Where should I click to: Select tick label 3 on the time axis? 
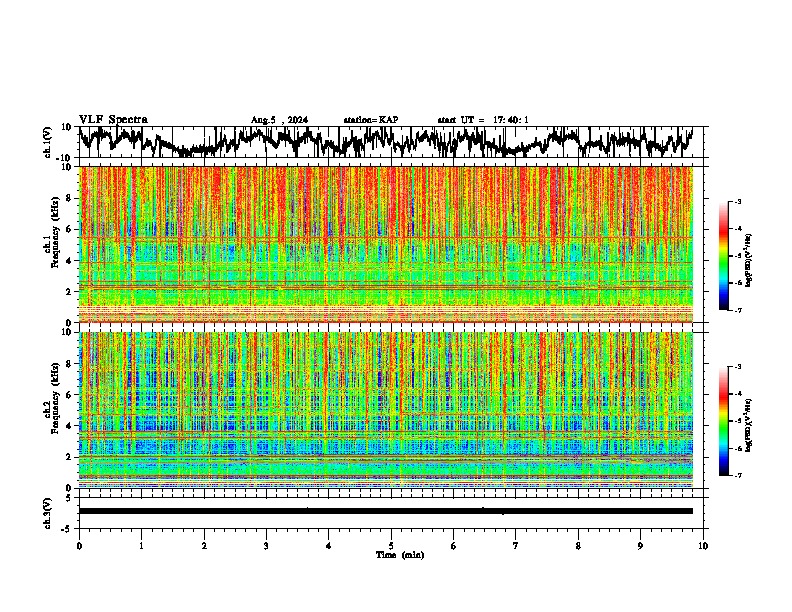pos(266,546)
